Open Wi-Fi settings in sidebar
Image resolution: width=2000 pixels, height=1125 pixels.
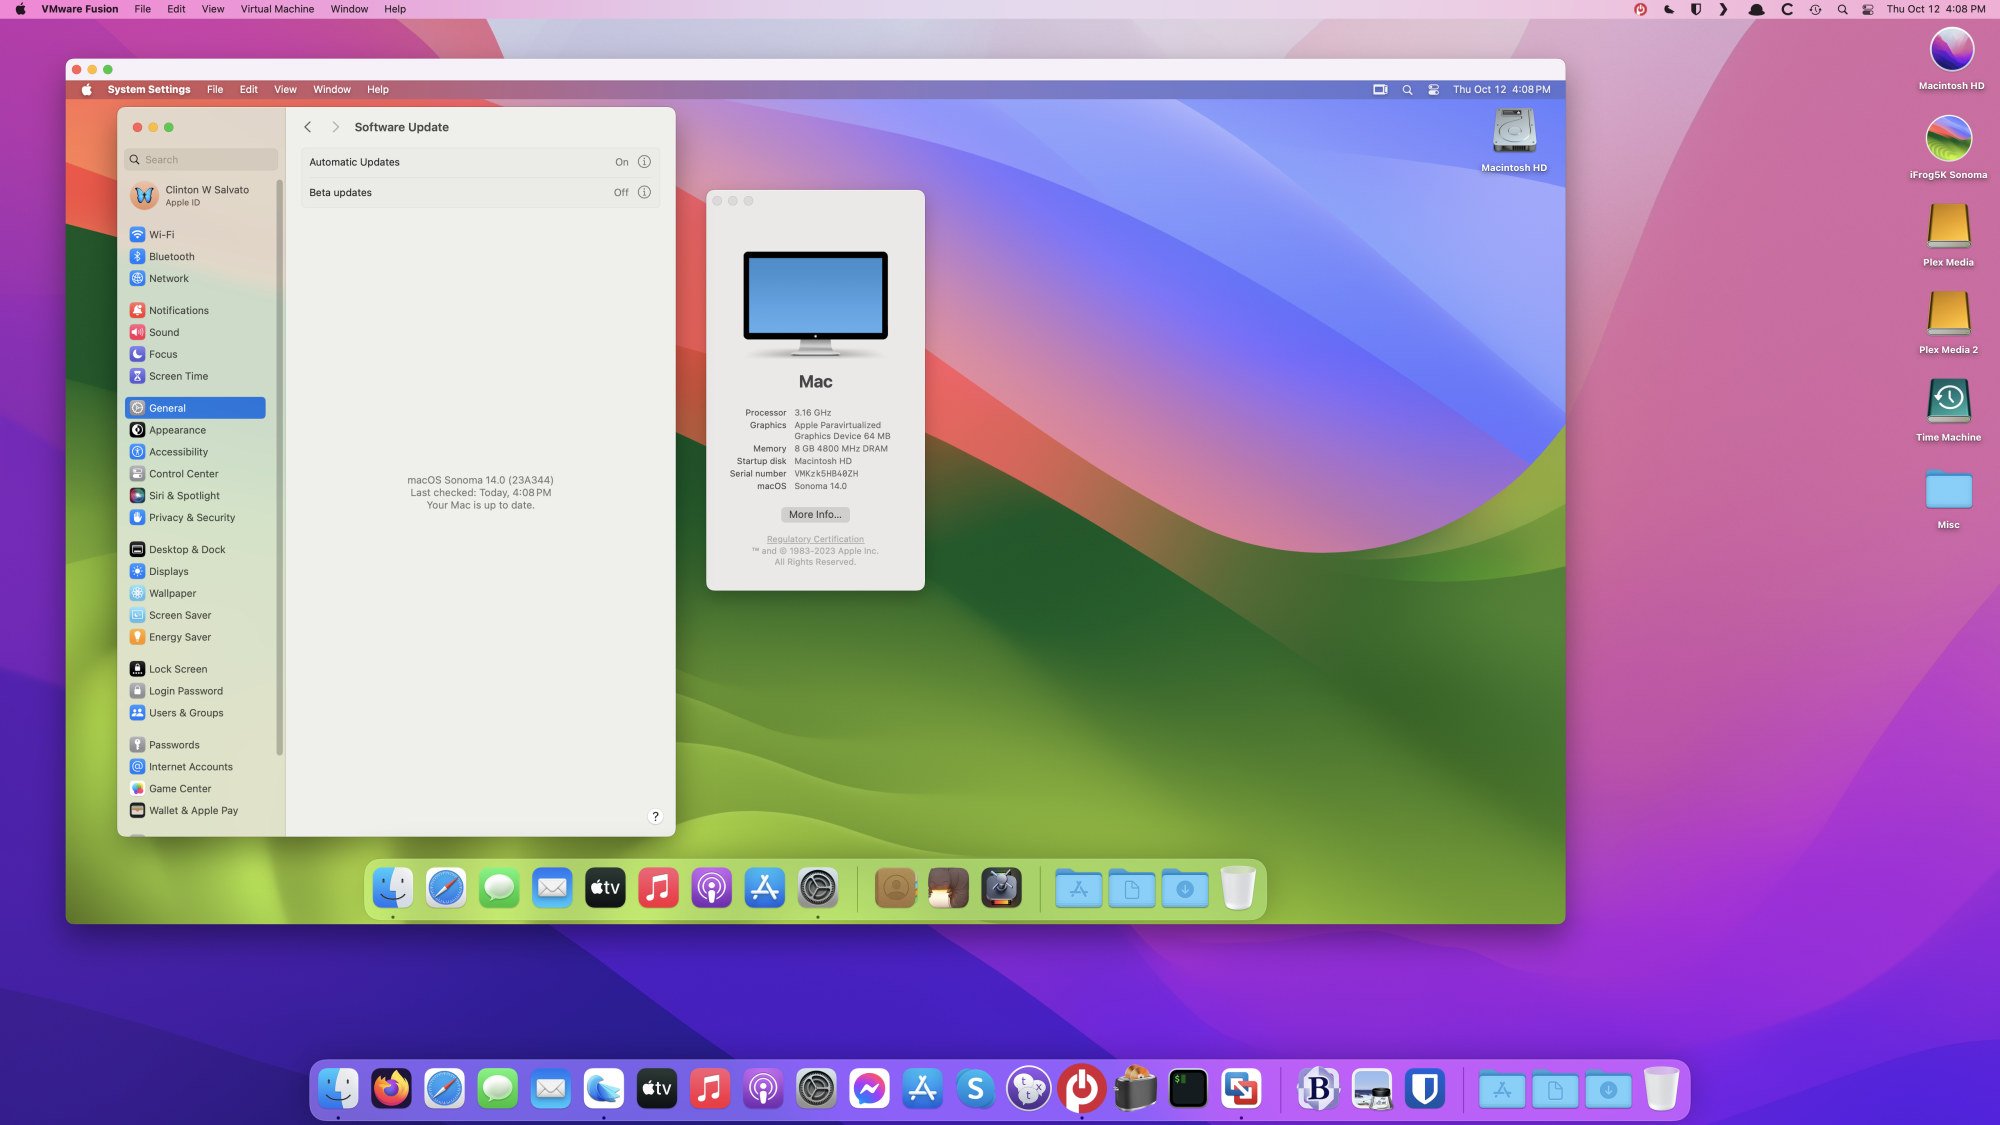click(195, 234)
